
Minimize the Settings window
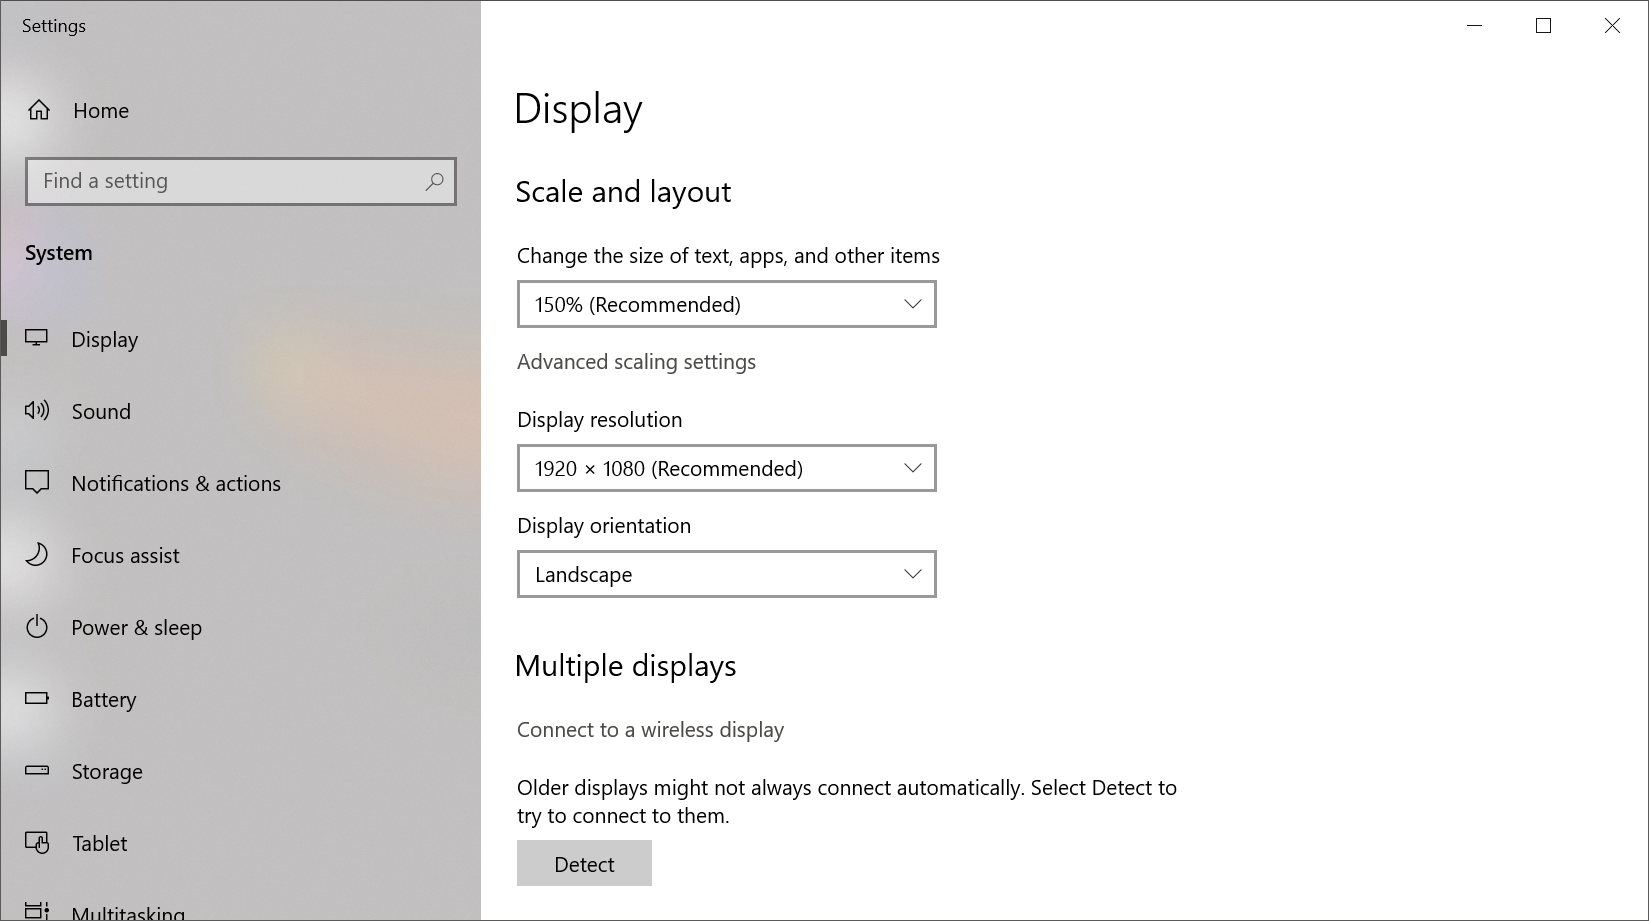(x=1474, y=26)
